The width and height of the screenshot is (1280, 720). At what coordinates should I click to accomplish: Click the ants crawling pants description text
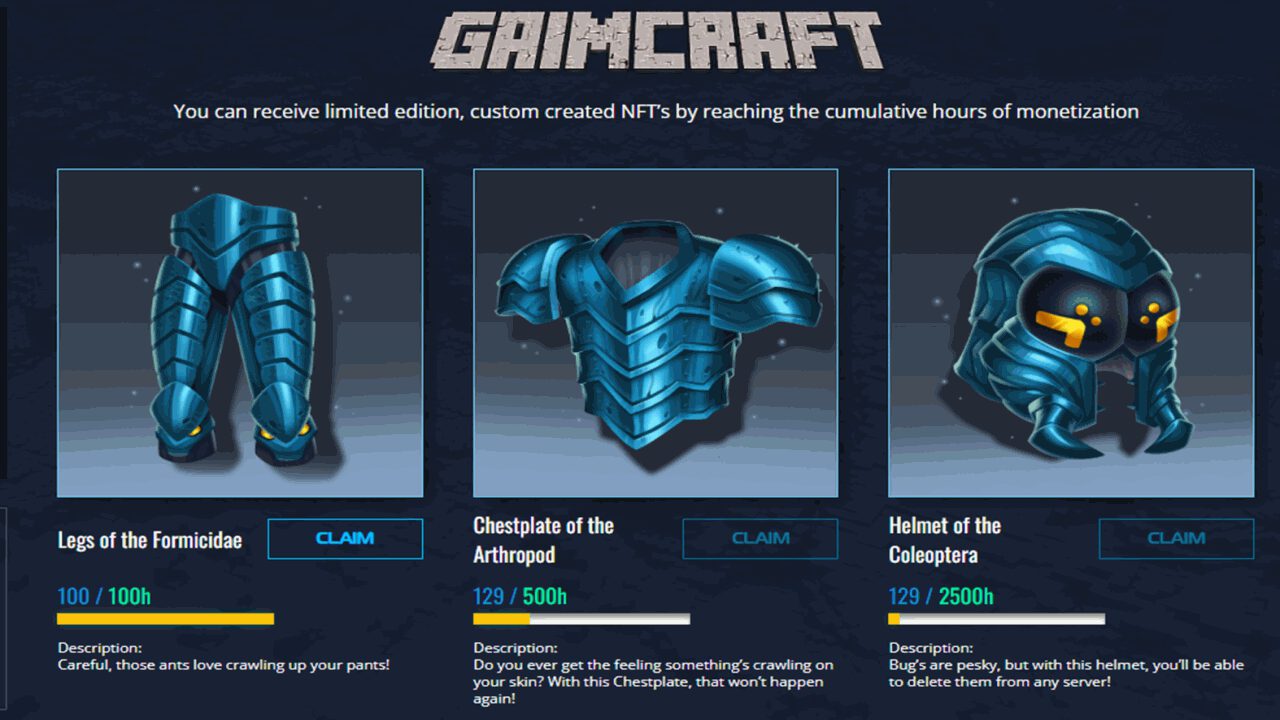click(x=223, y=665)
